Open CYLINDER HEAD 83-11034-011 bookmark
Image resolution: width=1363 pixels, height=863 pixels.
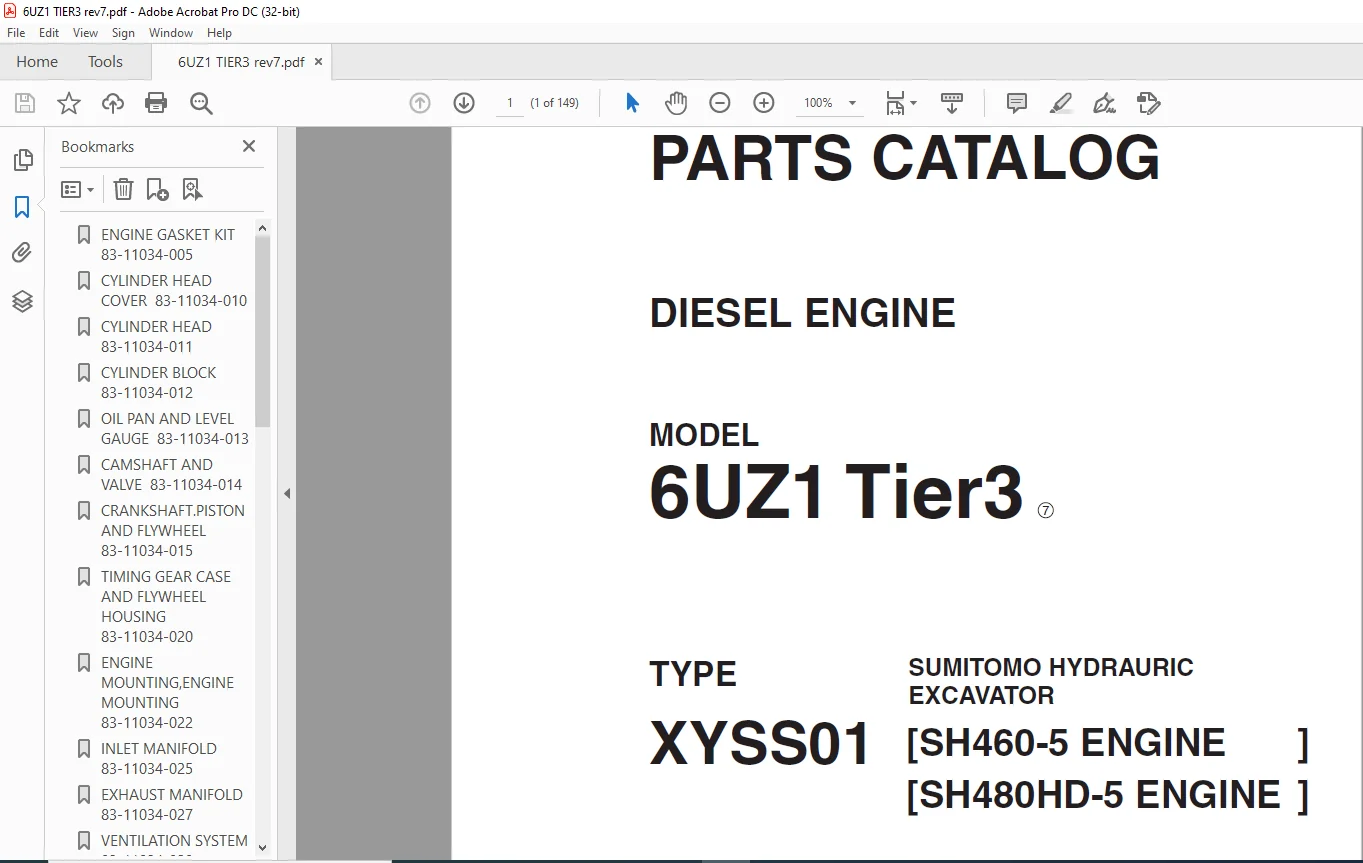156,336
